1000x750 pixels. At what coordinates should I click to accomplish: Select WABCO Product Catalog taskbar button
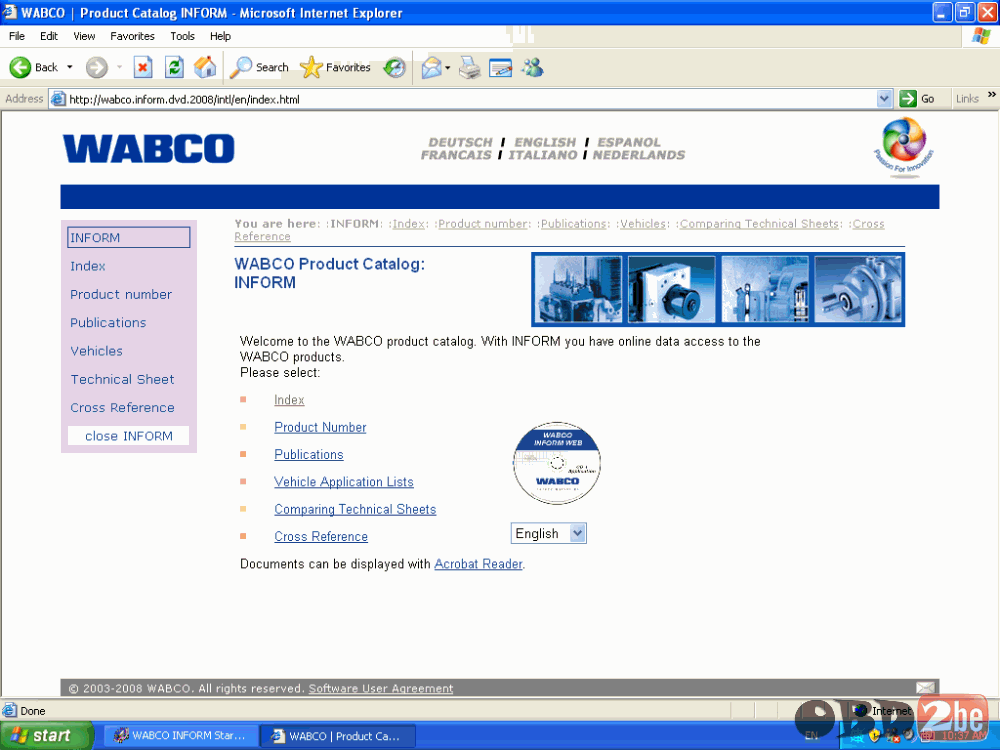339,736
